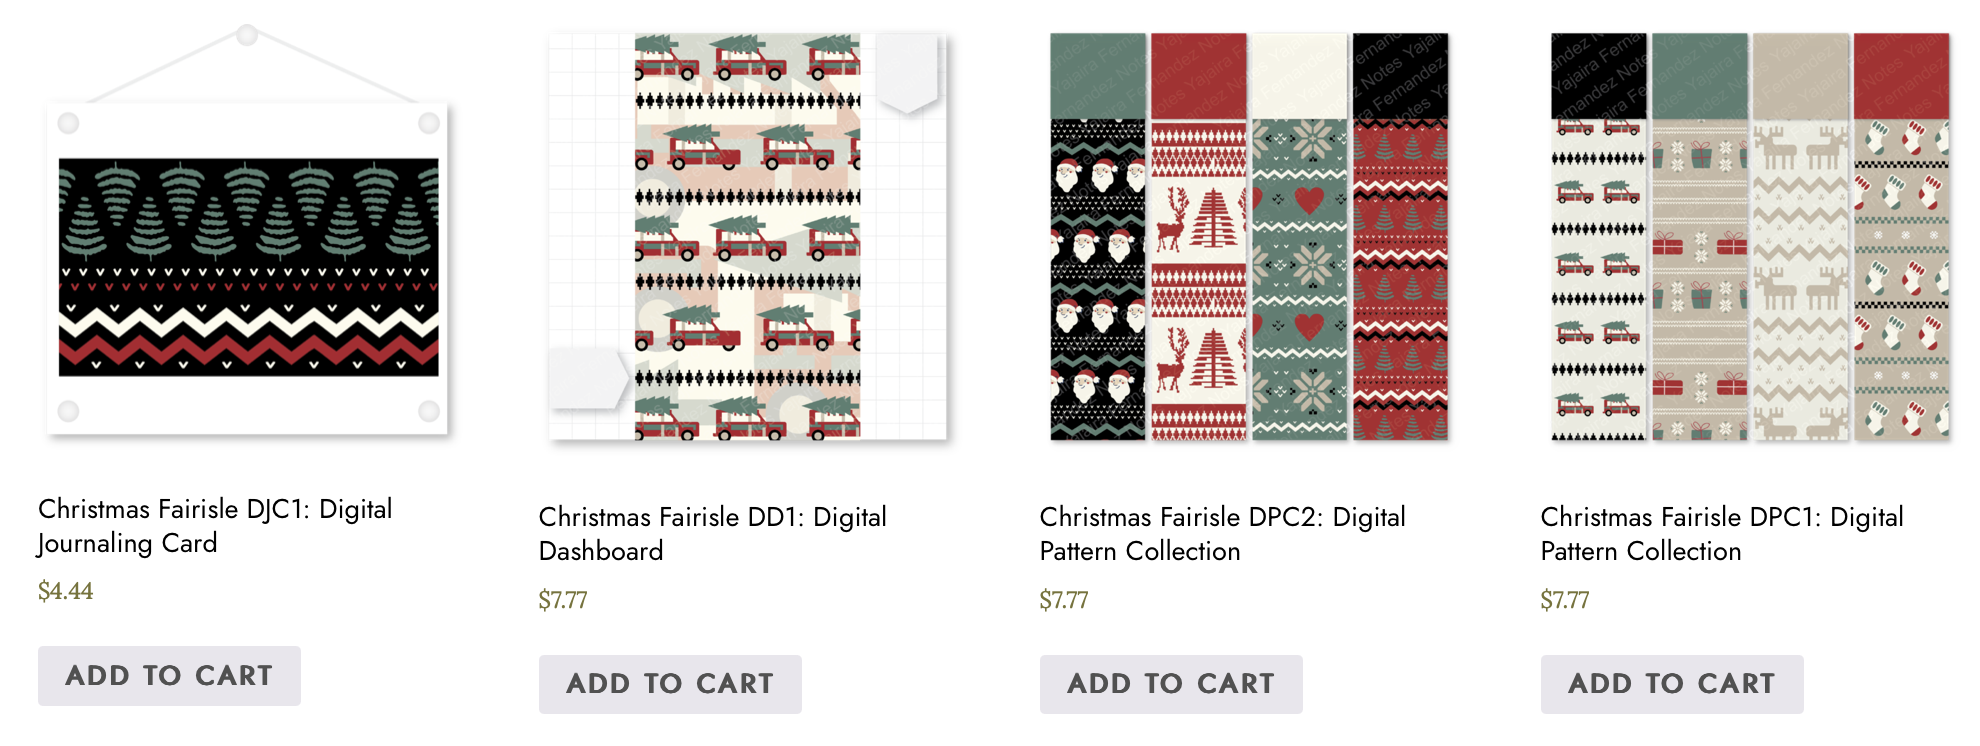Add DPC1 Pattern Collection to cart
Screen dimensions: 1980x746
[x=1672, y=684]
